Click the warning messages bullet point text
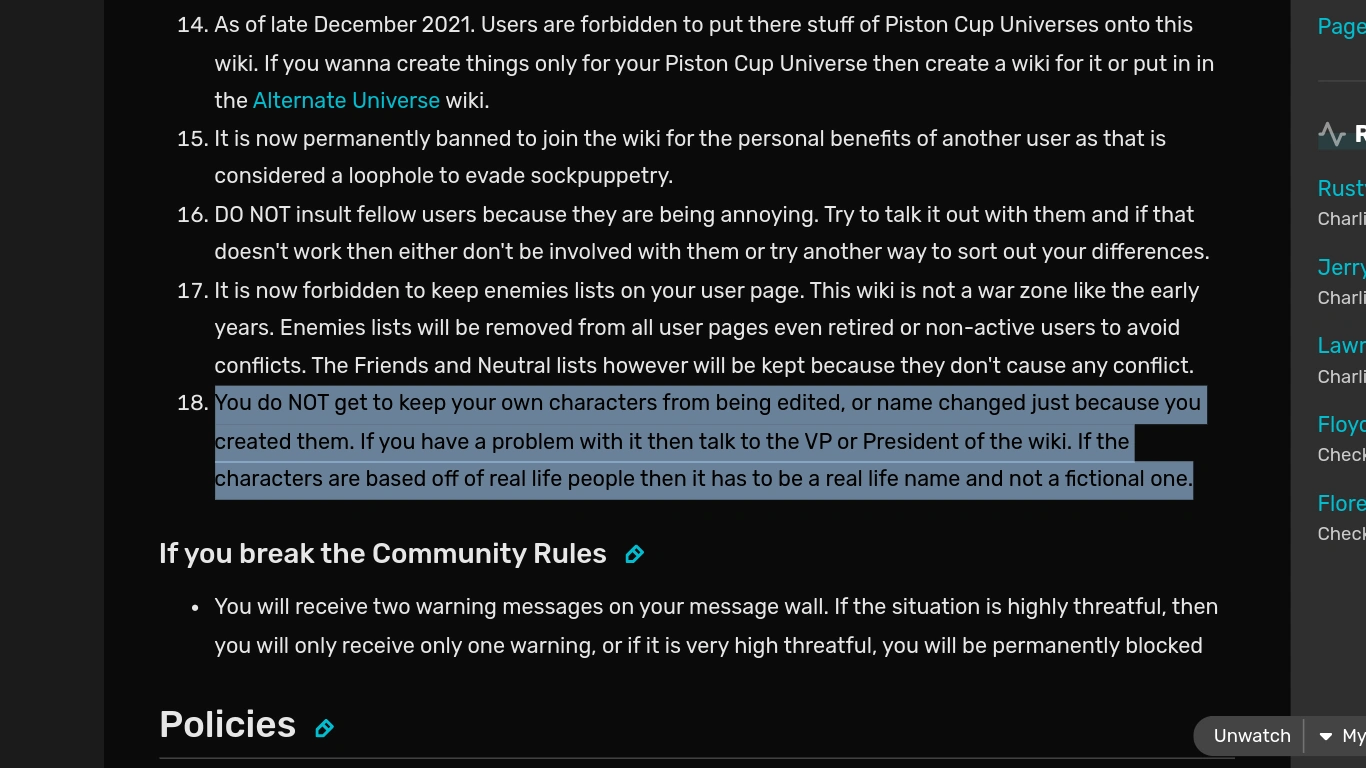This screenshot has height=768, width=1366. pyautogui.click(x=700, y=625)
